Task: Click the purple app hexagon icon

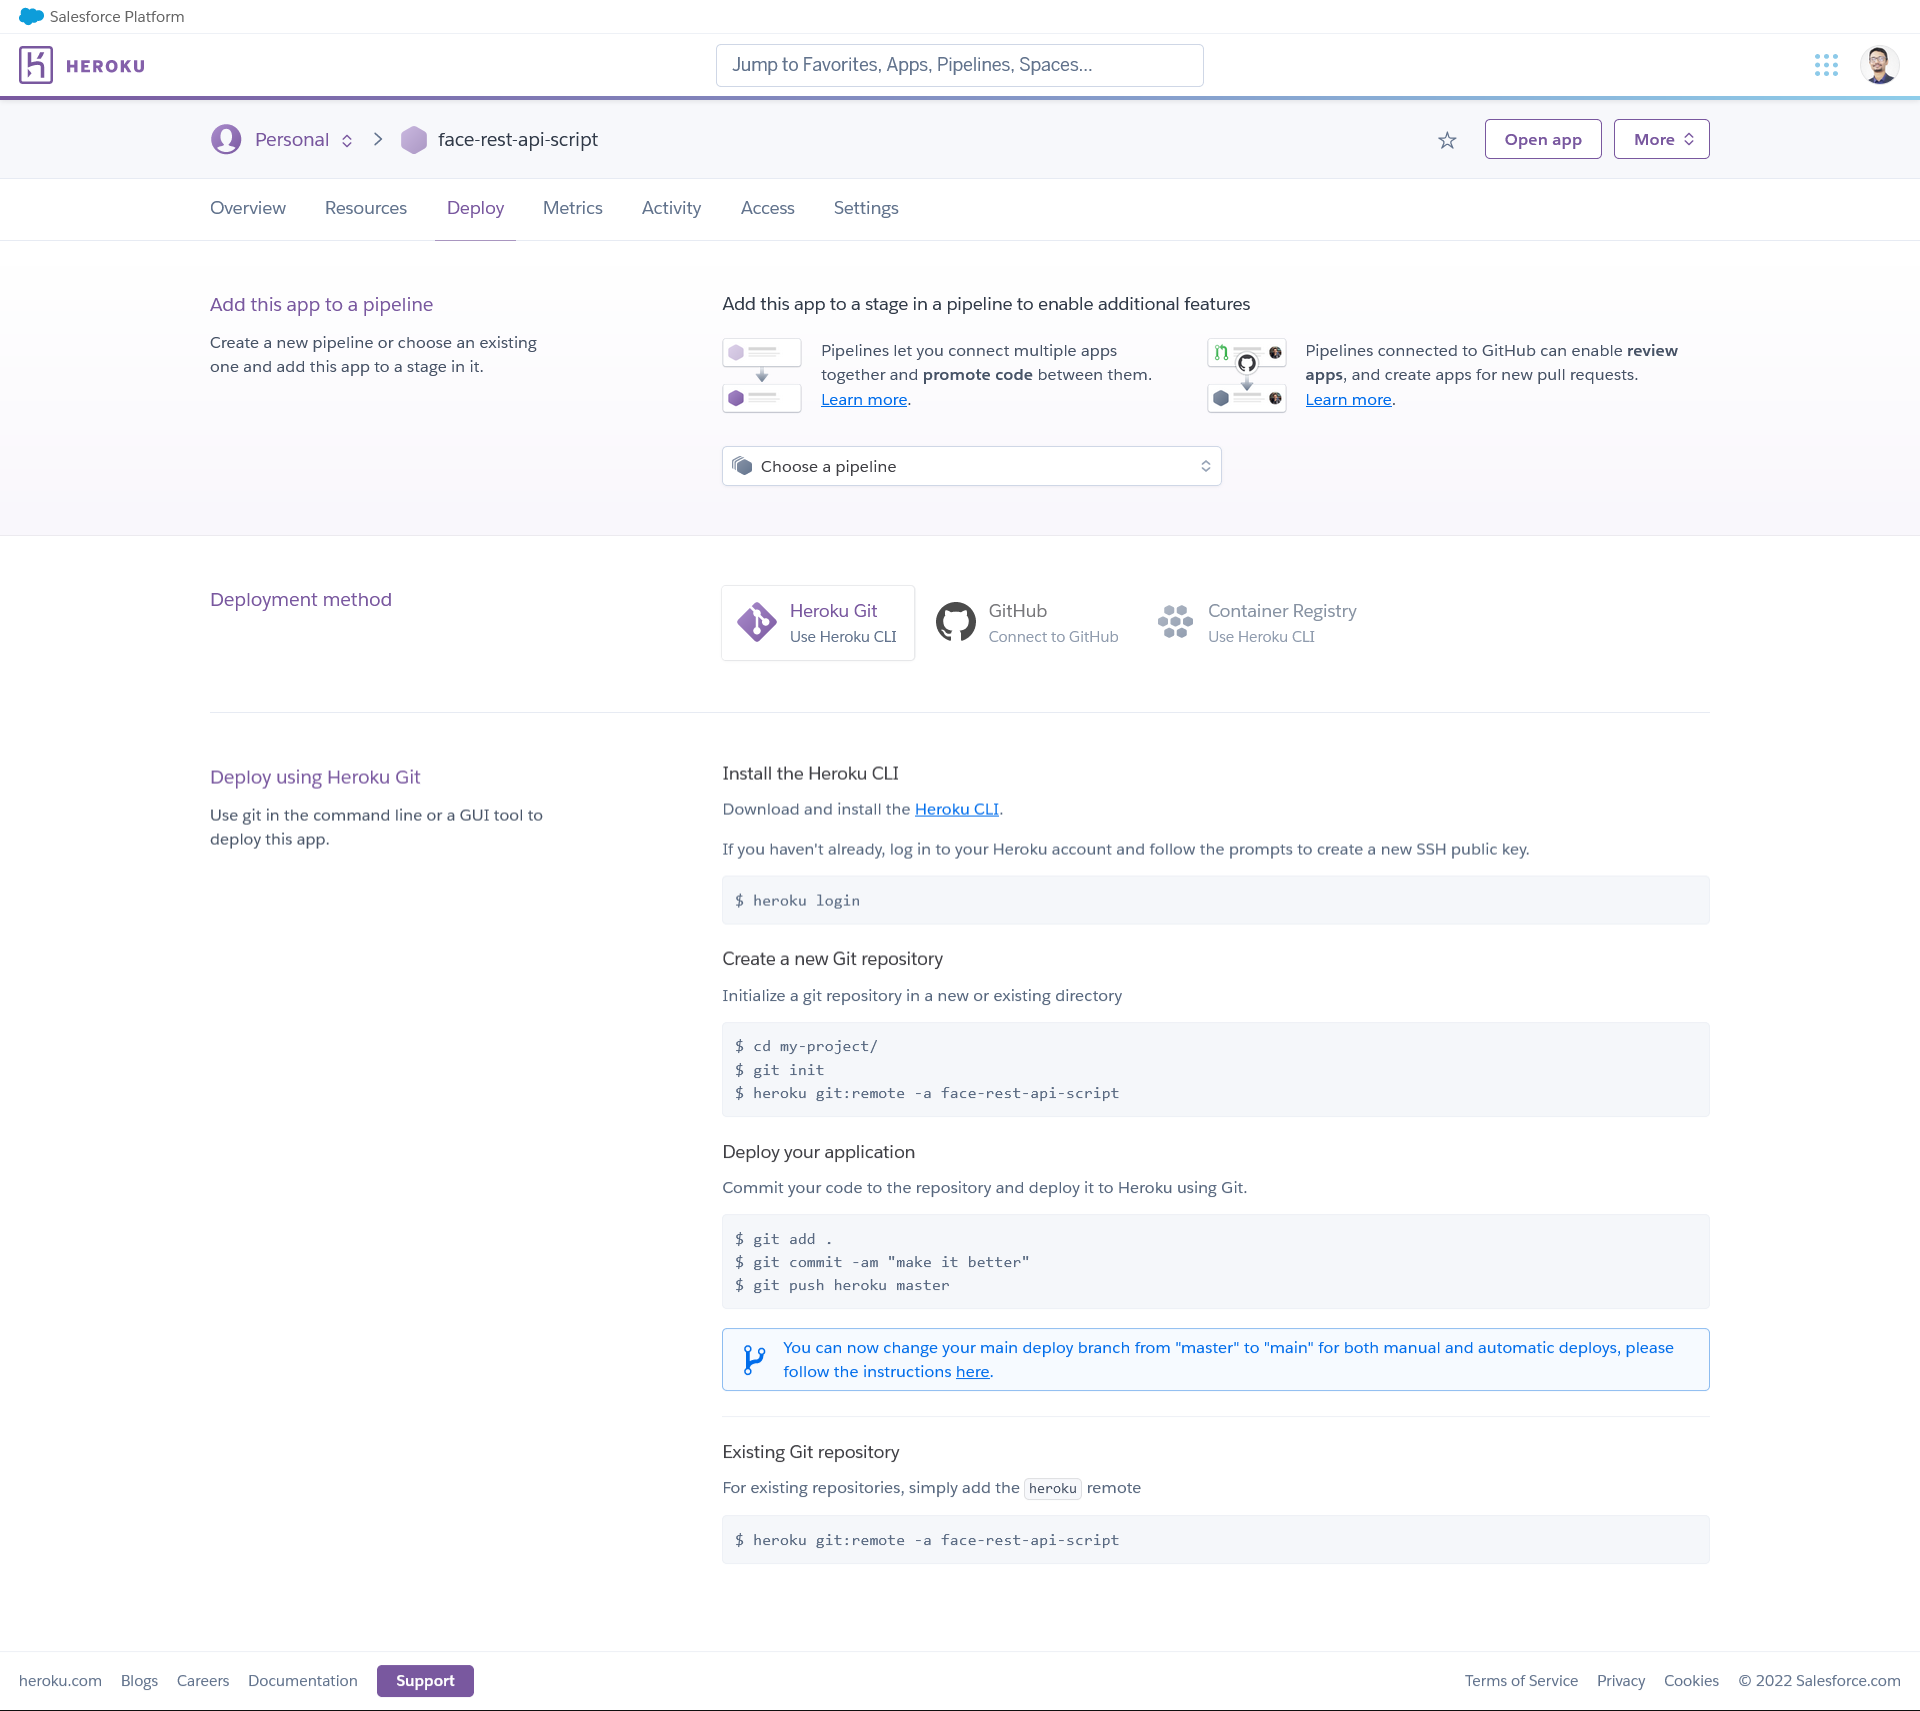Action: pos(414,140)
